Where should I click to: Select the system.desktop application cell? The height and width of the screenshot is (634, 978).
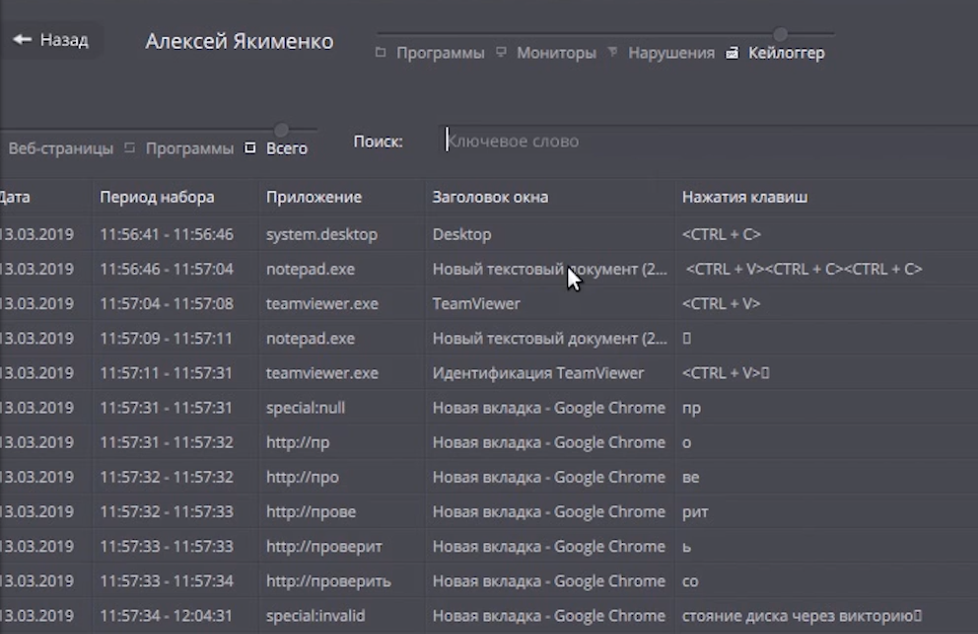click(322, 235)
